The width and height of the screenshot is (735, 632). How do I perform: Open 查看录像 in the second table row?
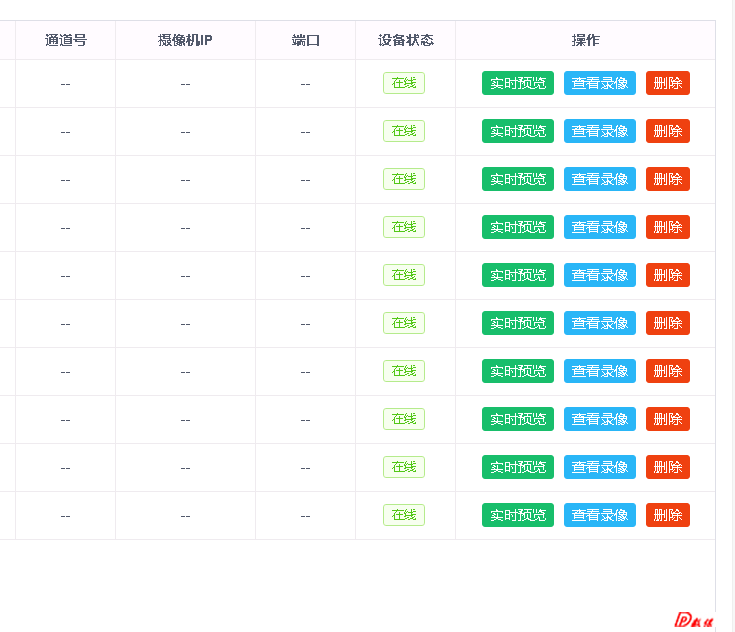[600, 131]
